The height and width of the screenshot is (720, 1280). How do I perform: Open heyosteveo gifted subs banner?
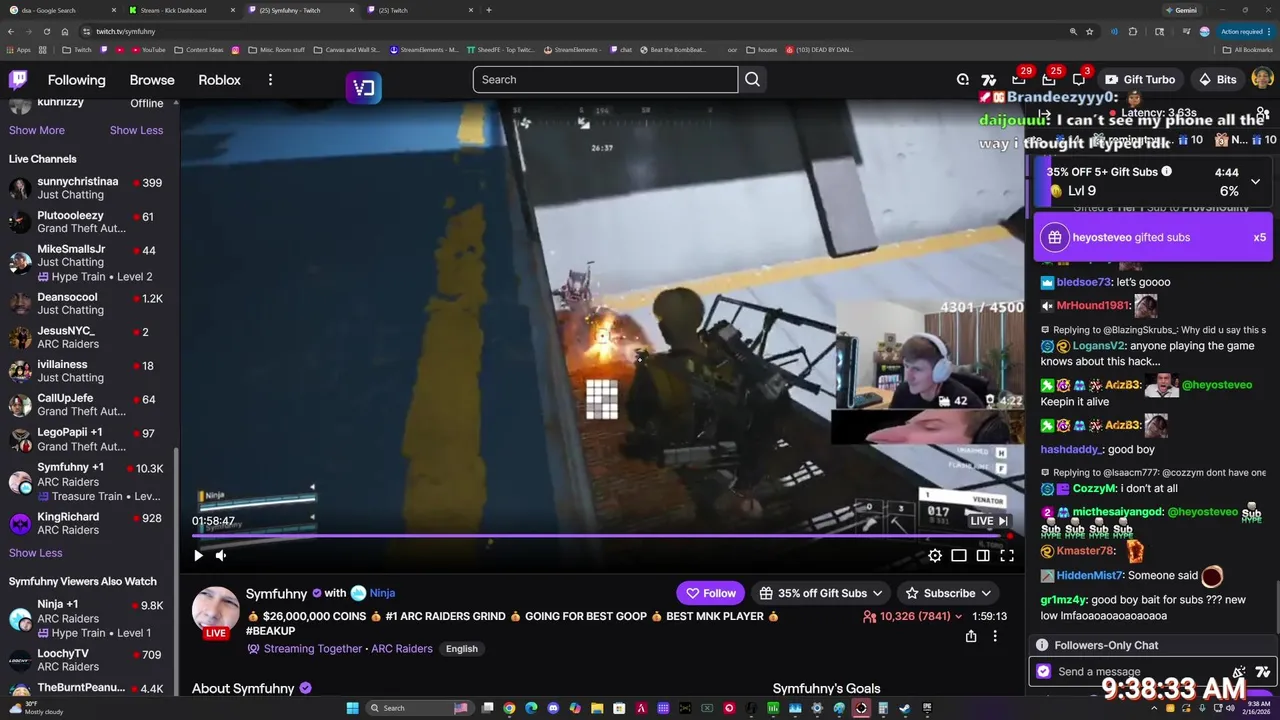[x=1153, y=237]
